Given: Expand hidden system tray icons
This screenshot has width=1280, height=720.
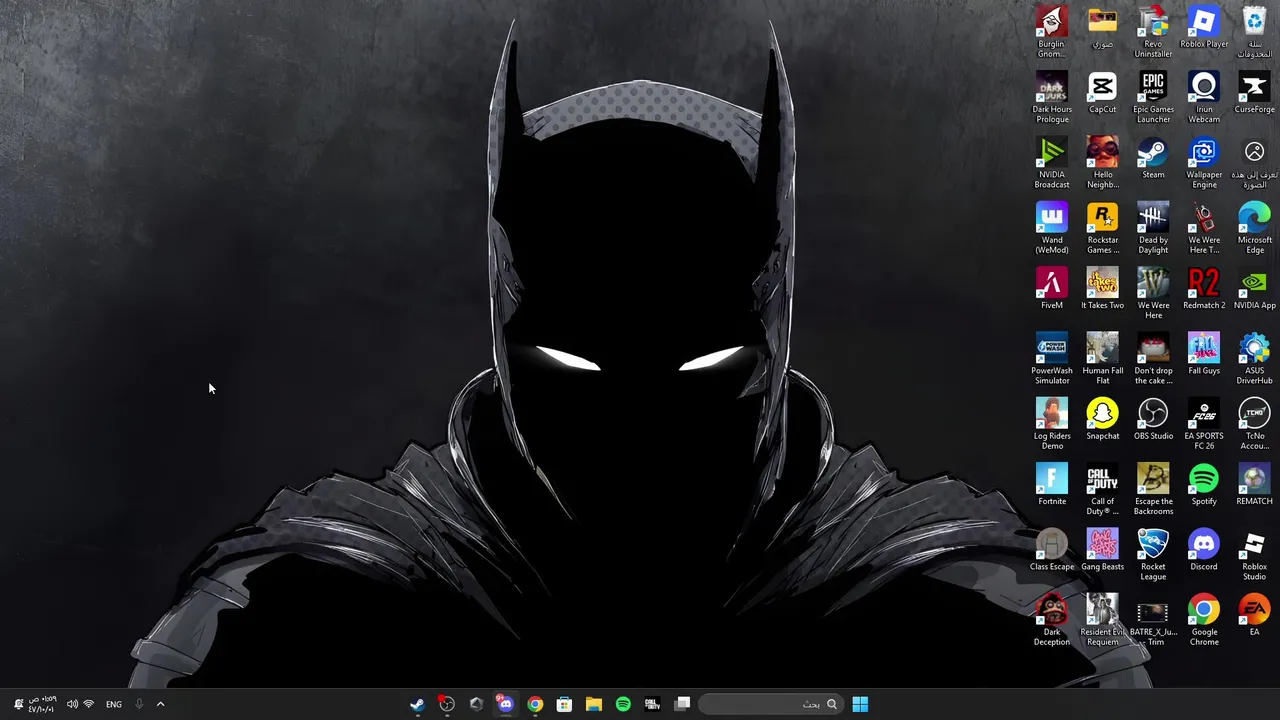Looking at the screenshot, I should (x=160, y=704).
